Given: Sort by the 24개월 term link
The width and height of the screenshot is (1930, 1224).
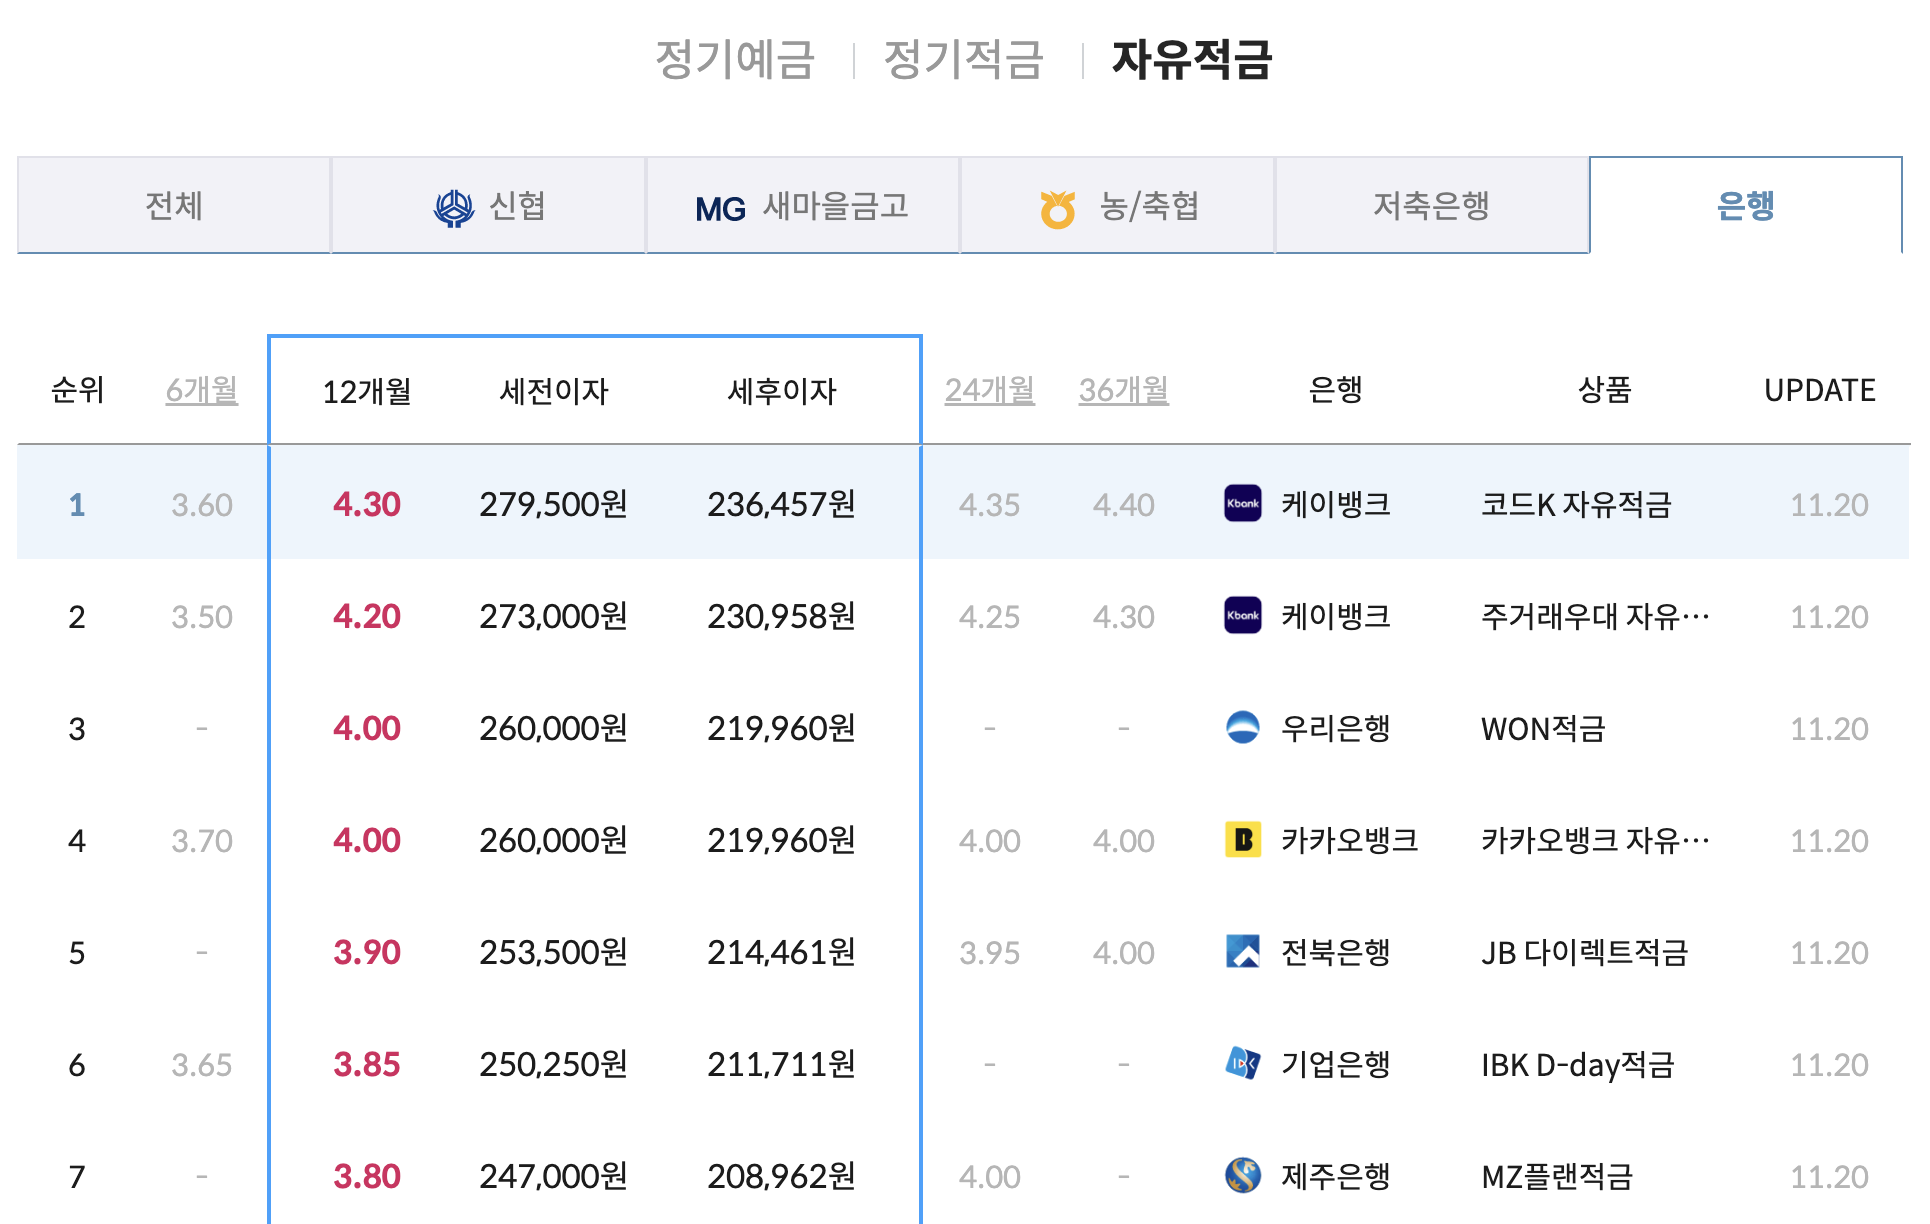Looking at the screenshot, I should pos(989,390).
